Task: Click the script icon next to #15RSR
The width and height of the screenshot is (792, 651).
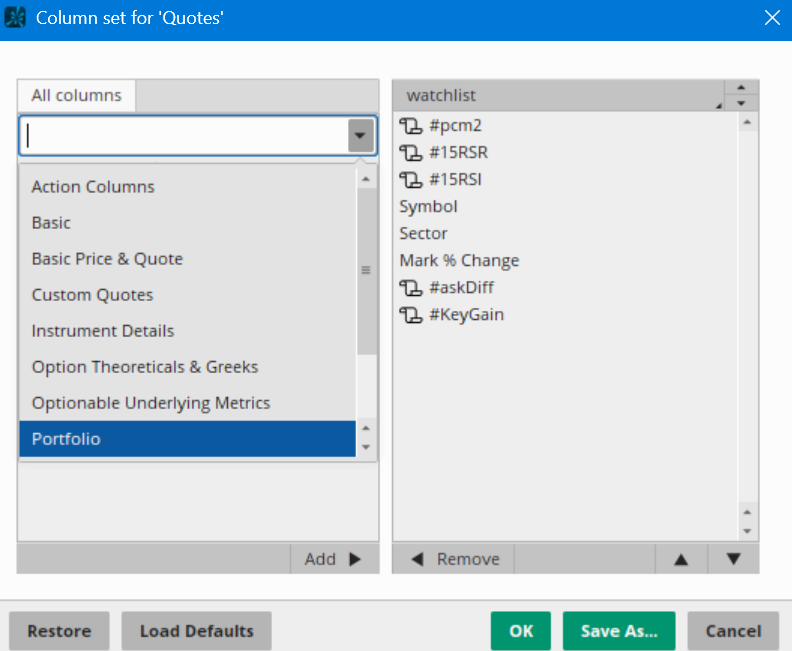Action: [x=411, y=152]
